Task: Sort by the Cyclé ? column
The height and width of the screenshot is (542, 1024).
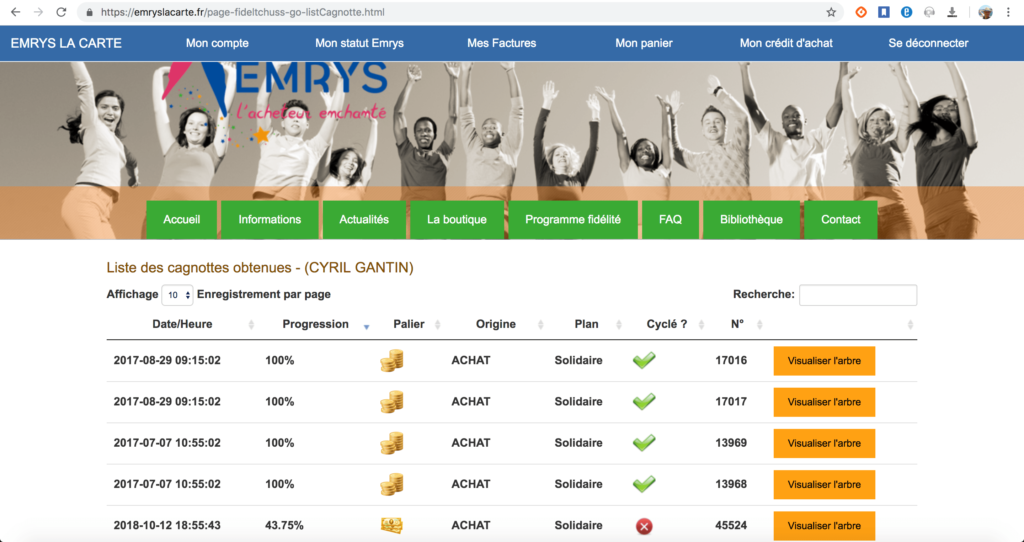Action: tap(667, 324)
